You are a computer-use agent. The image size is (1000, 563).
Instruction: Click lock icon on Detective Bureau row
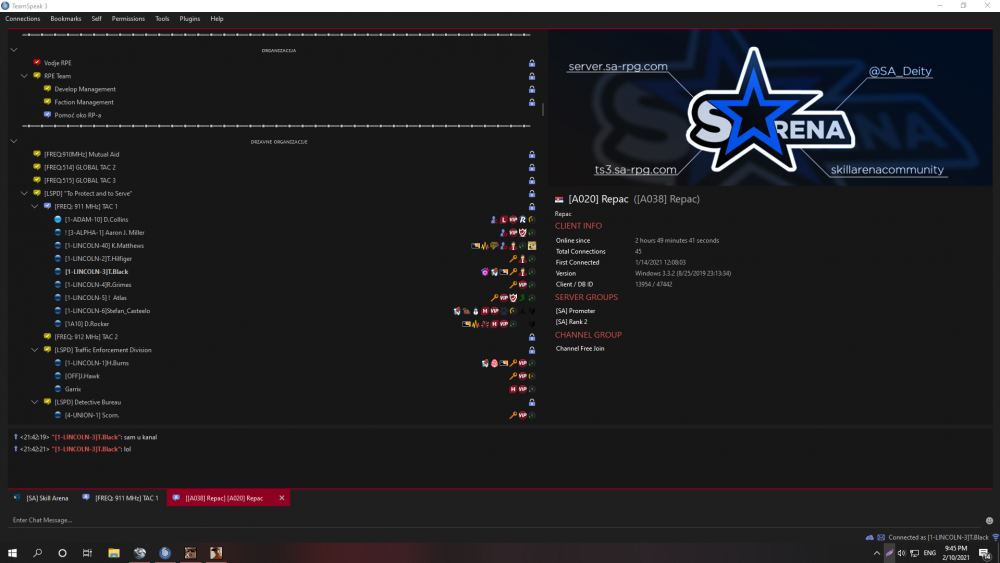(x=532, y=402)
